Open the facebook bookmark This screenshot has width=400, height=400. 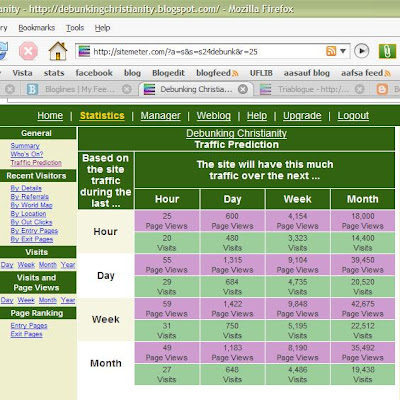click(94, 73)
